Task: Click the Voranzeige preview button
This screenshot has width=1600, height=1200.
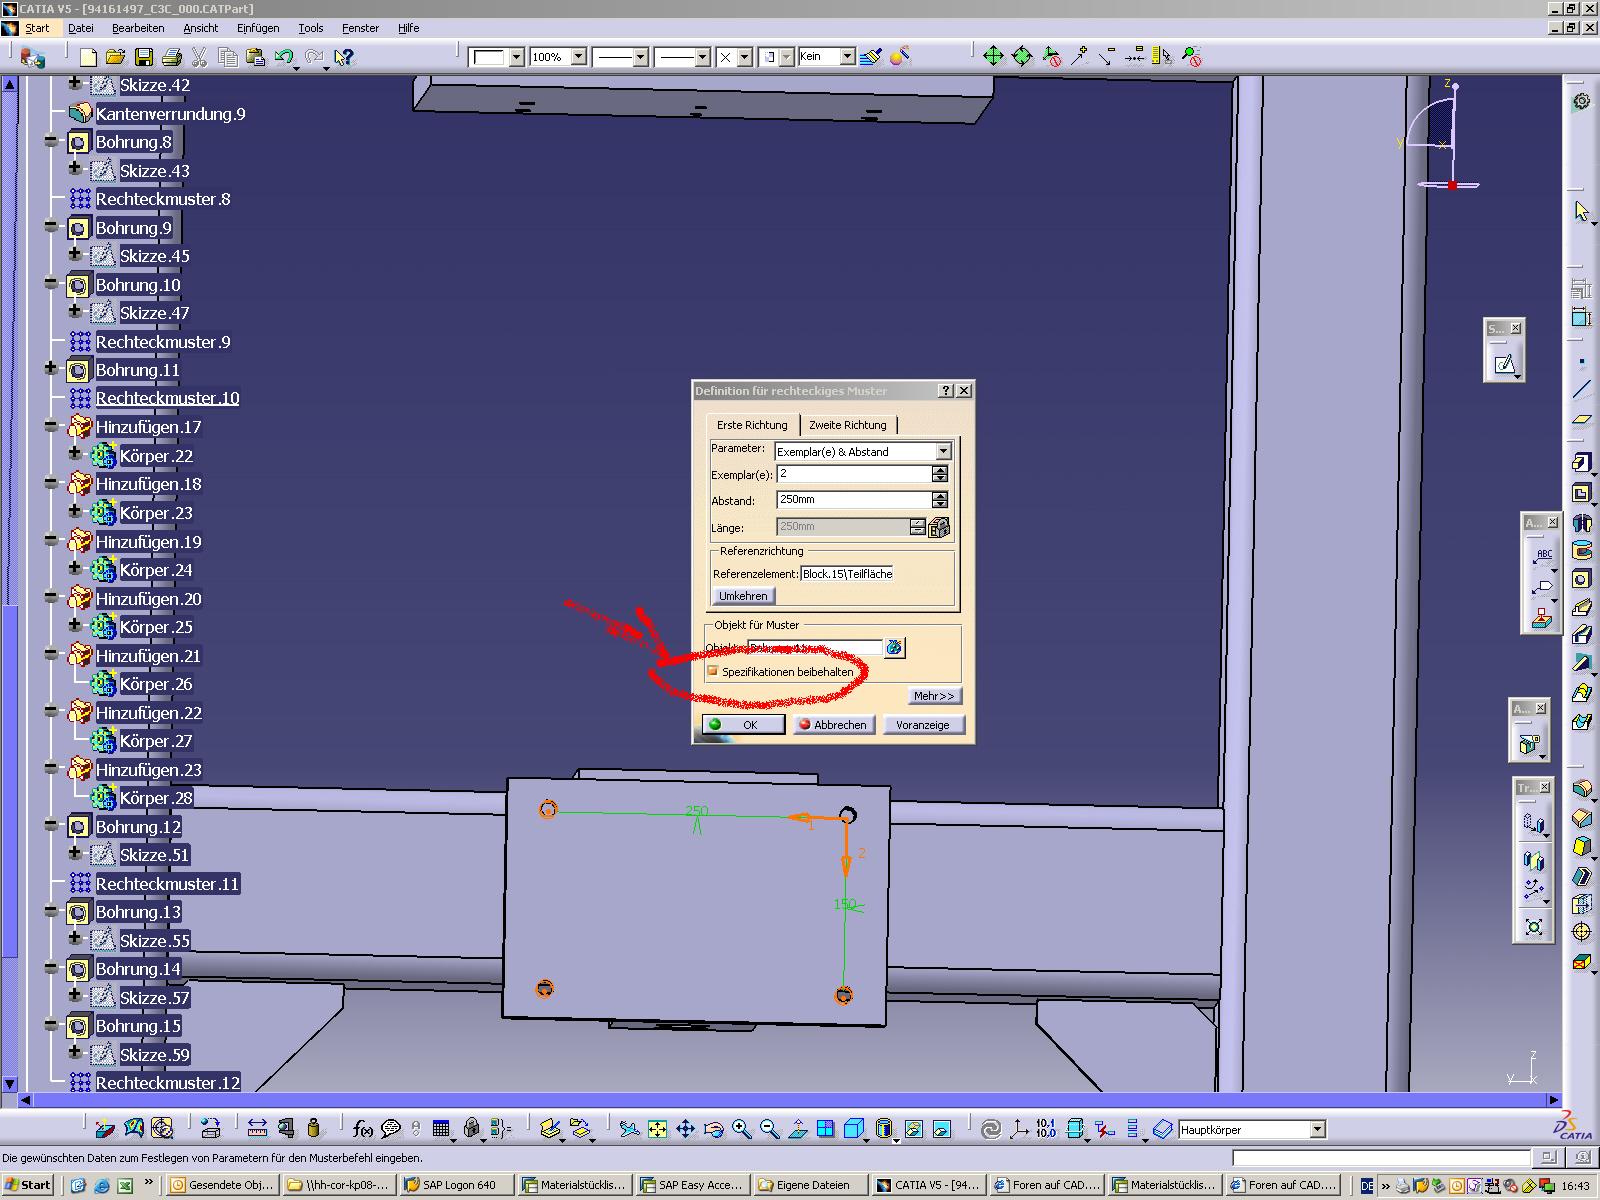Action: tap(923, 725)
